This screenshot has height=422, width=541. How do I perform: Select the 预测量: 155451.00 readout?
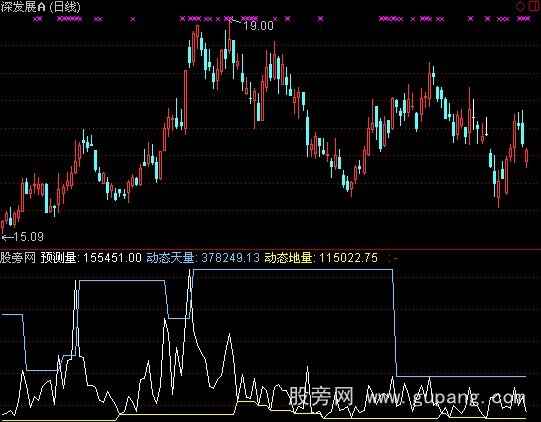pyautogui.click(x=91, y=258)
